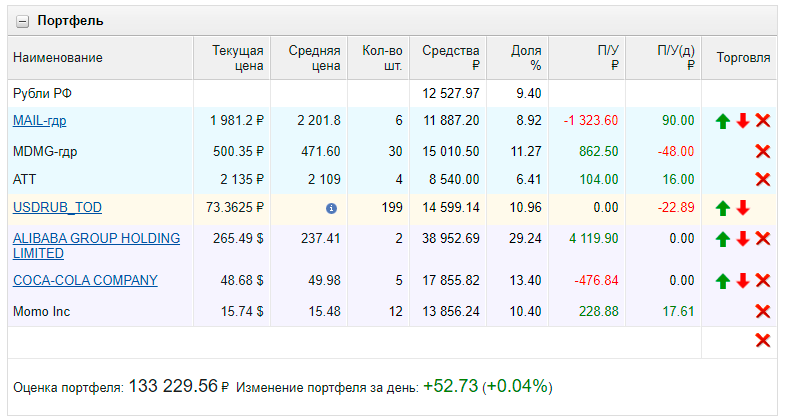Click the П/У(д) ₽ column header
Image resolution: width=786 pixels, height=420 pixels.
click(x=663, y=58)
